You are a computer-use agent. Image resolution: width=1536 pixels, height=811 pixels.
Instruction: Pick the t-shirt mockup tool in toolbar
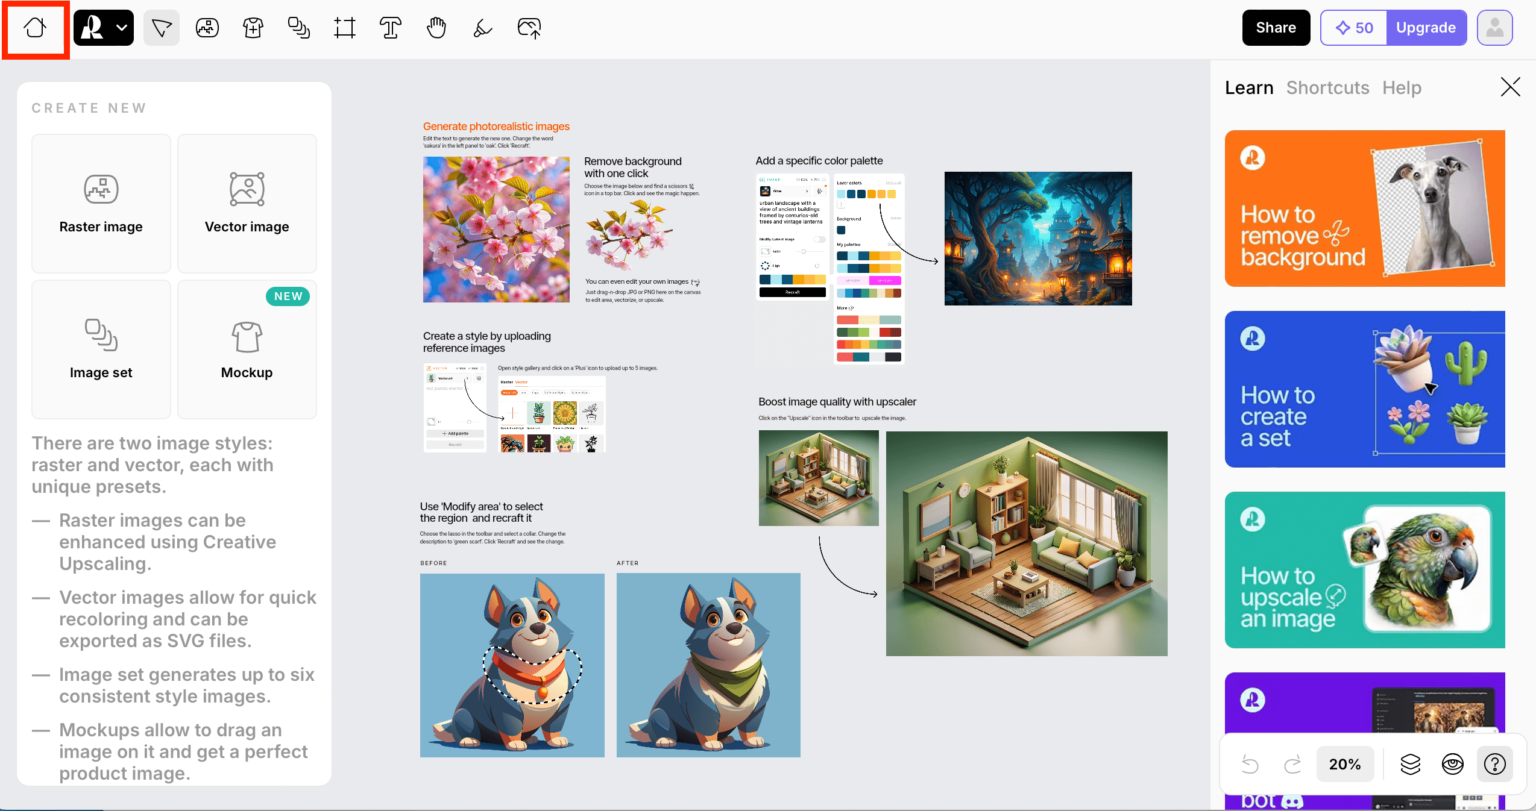click(253, 28)
